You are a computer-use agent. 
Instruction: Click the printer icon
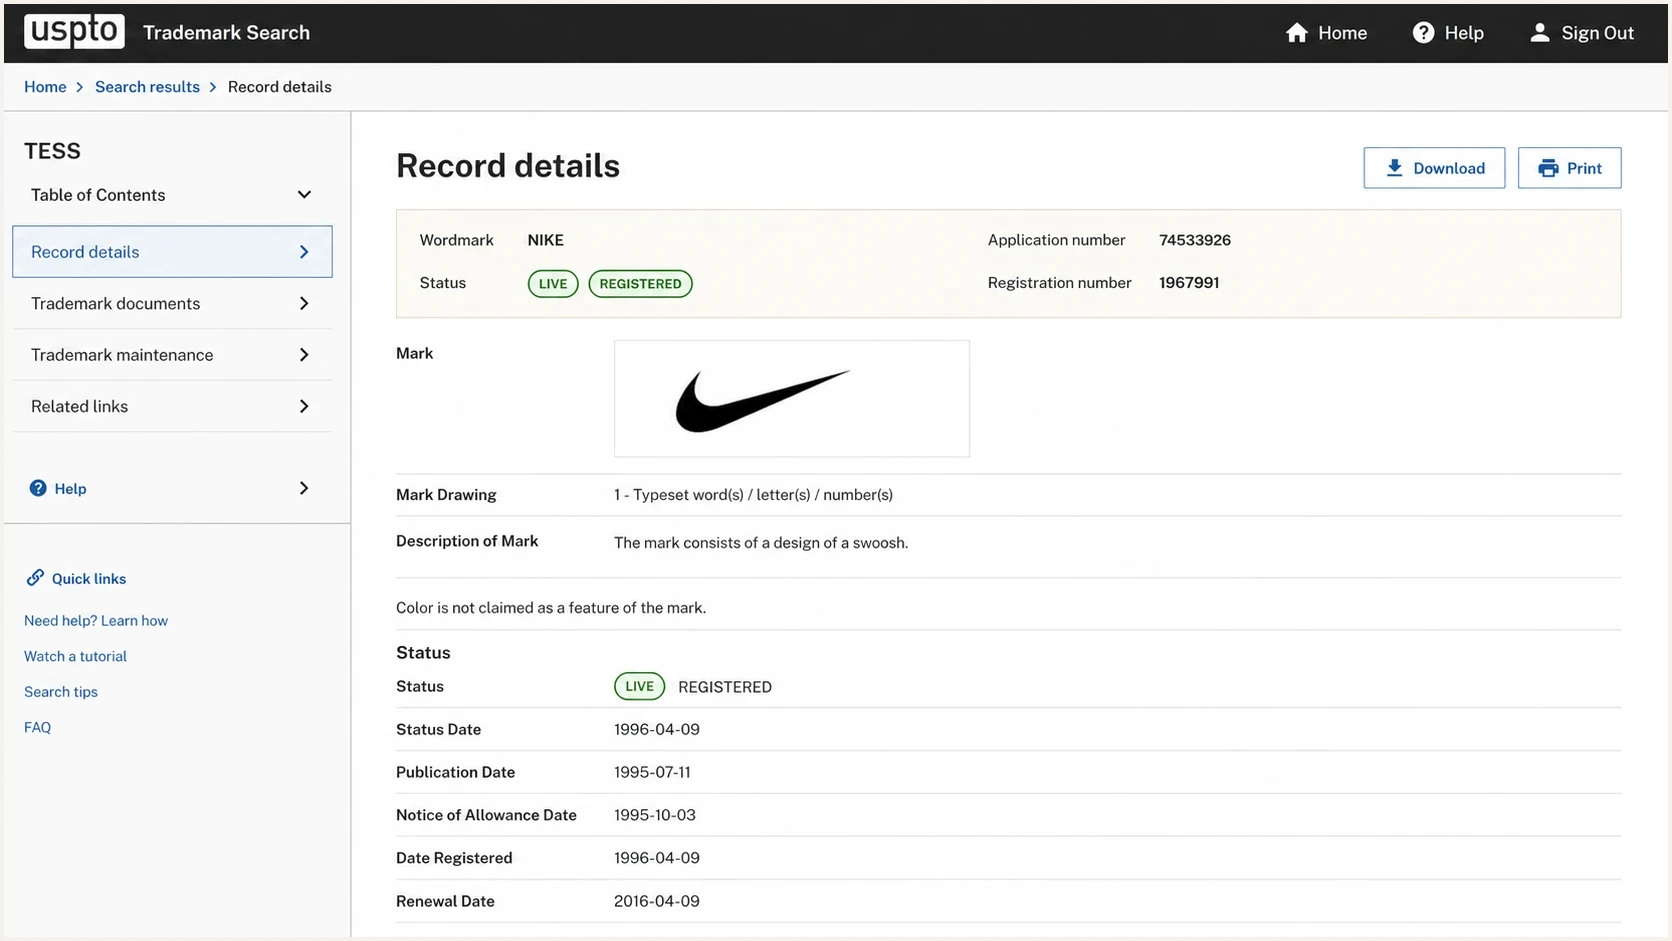[x=1548, y=168]
